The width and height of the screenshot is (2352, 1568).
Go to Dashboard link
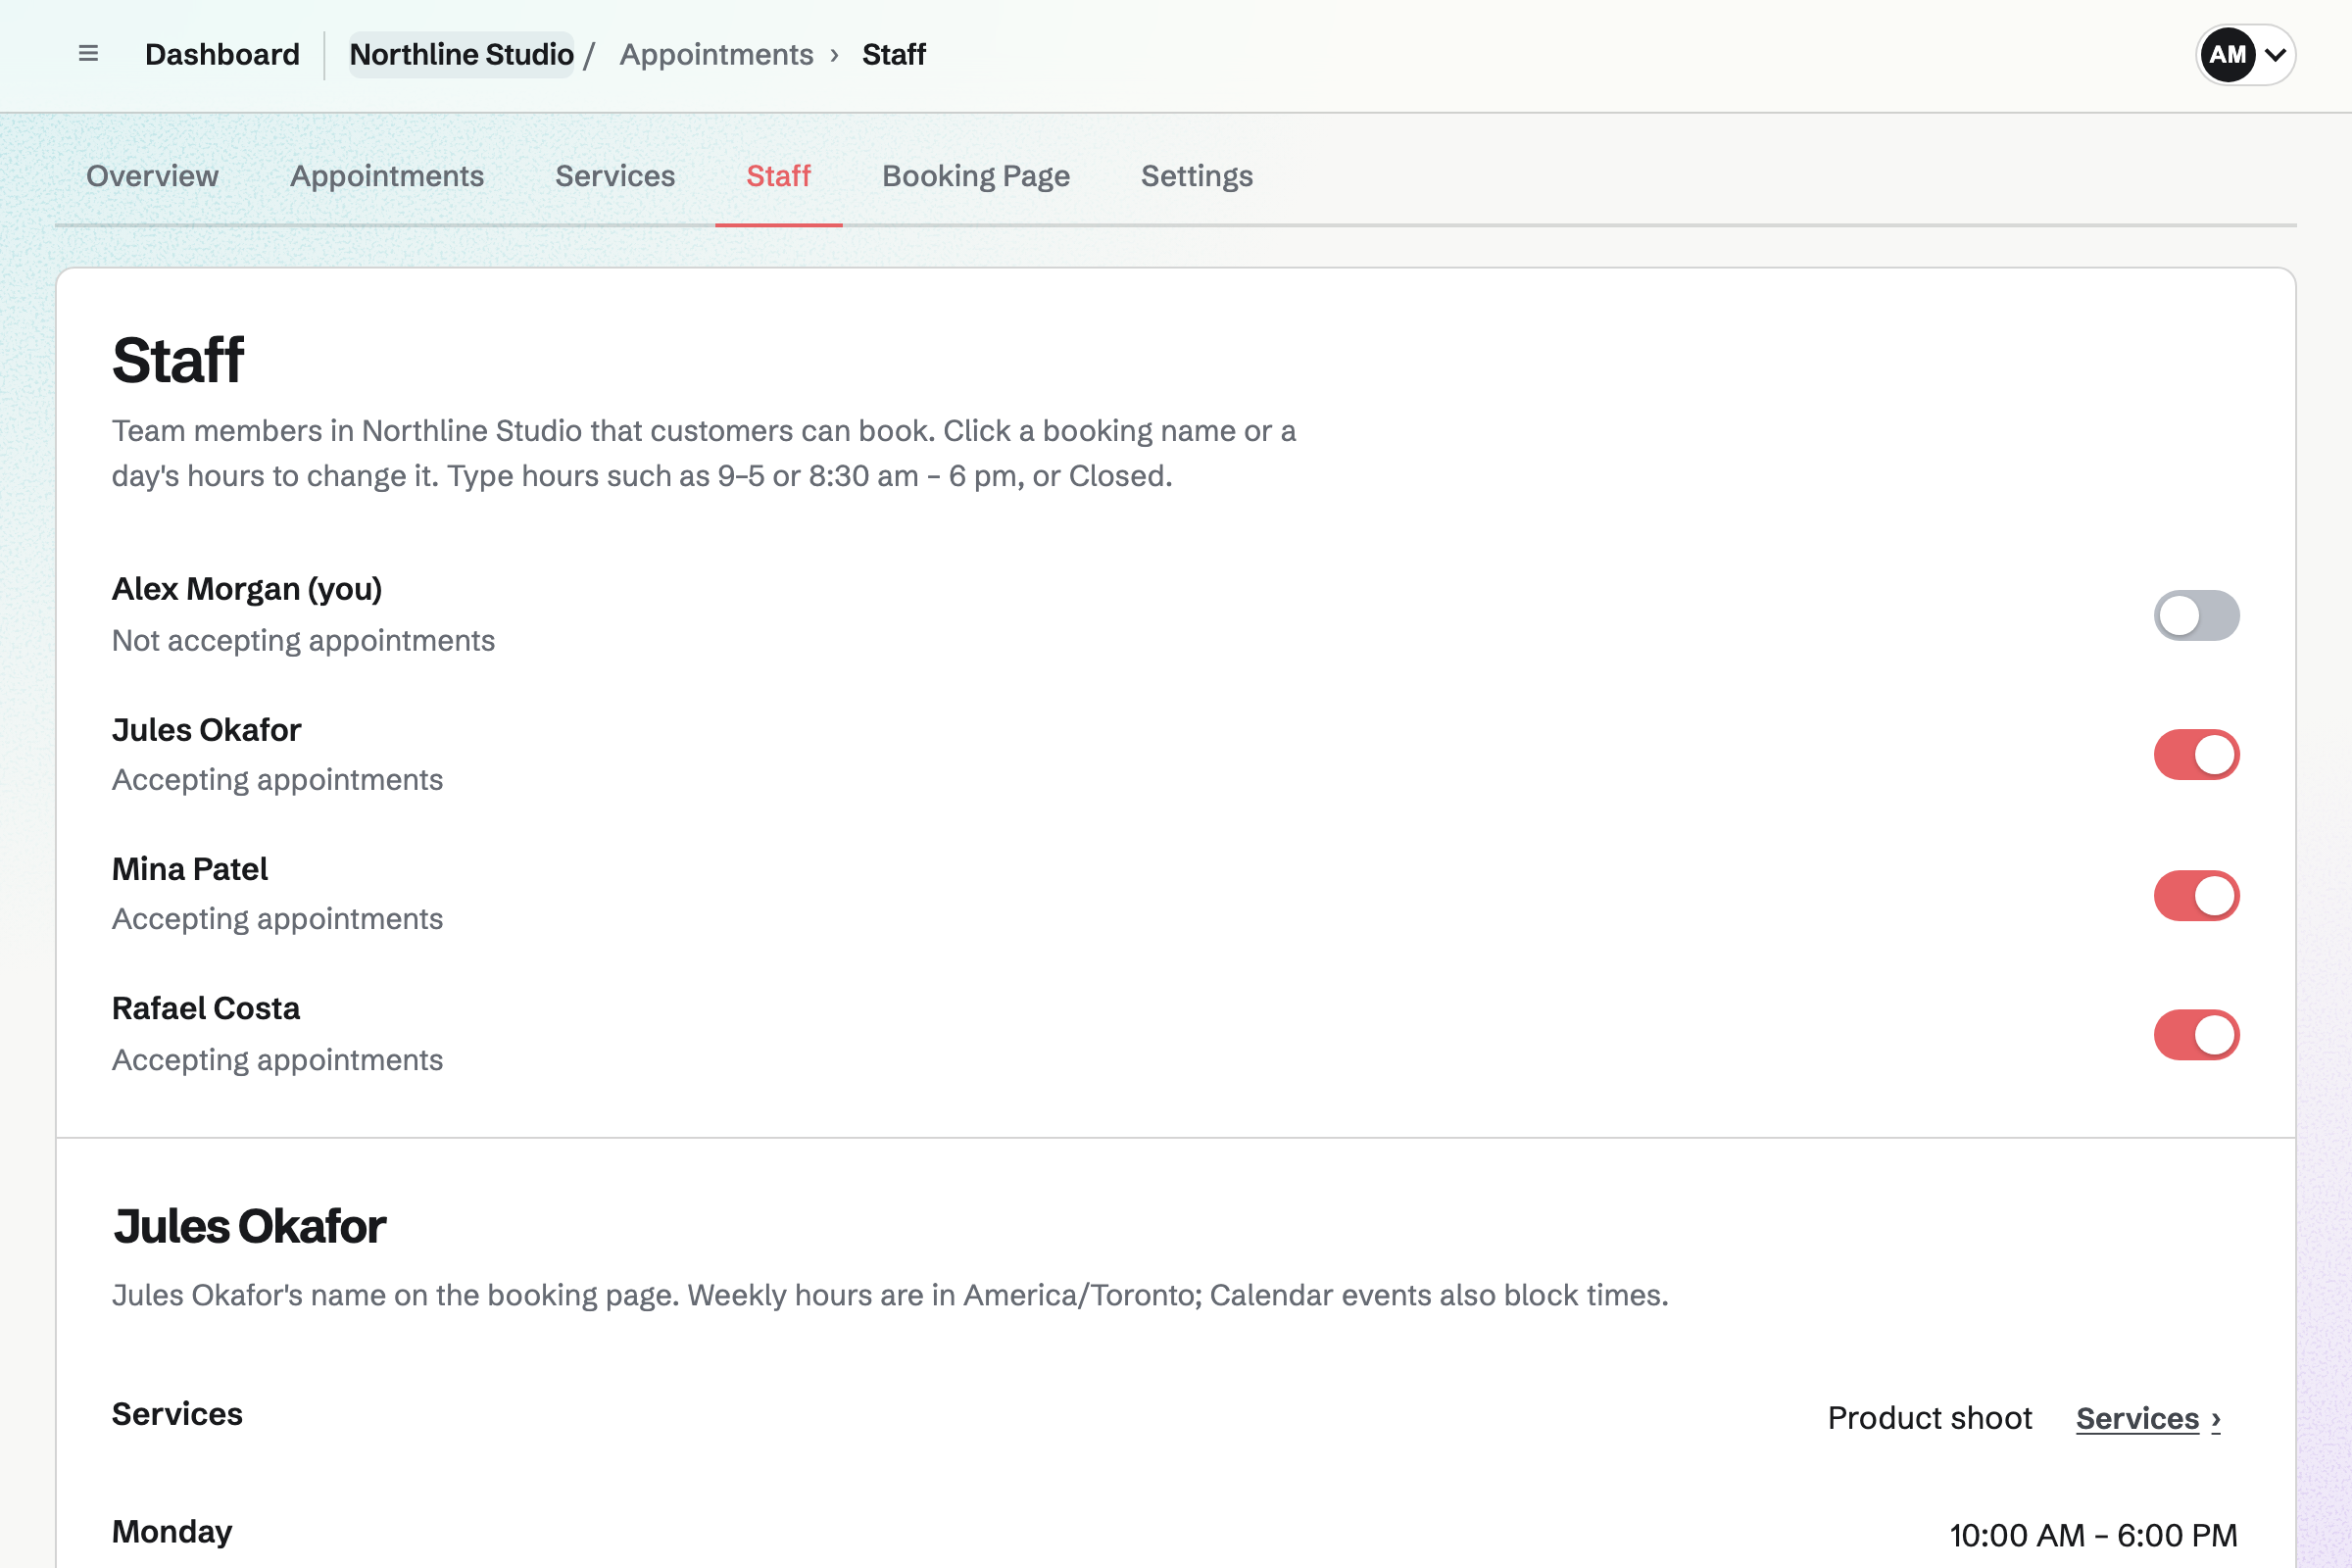(222, 54)
